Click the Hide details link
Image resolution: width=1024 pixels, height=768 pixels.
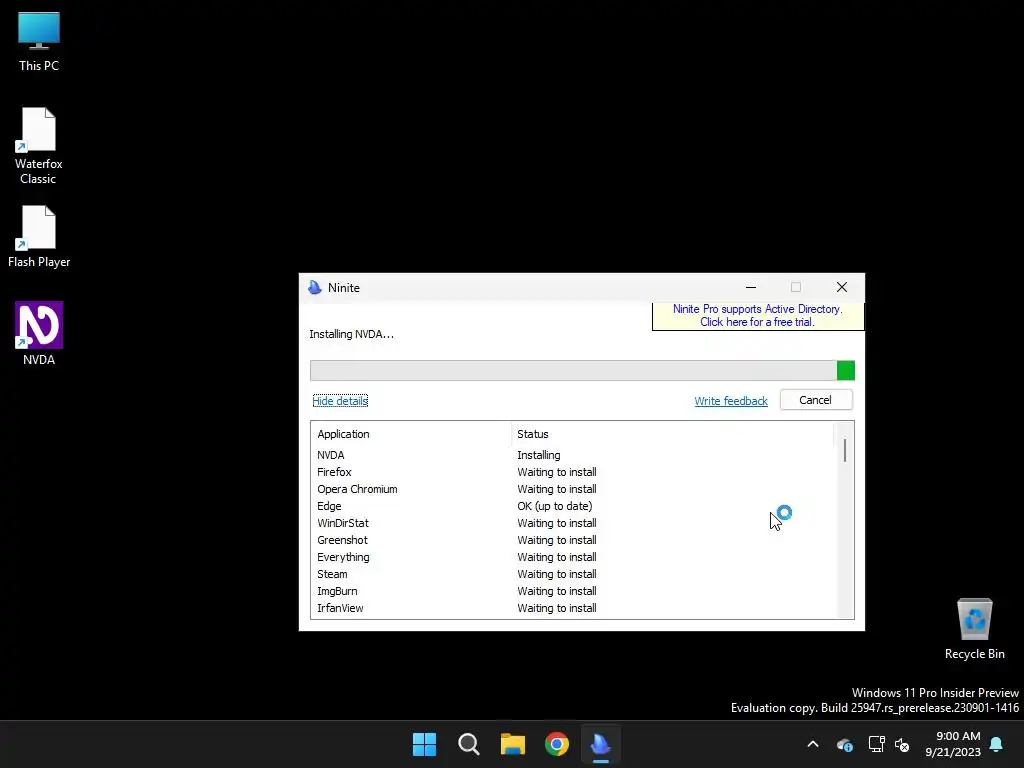point(340,401)
